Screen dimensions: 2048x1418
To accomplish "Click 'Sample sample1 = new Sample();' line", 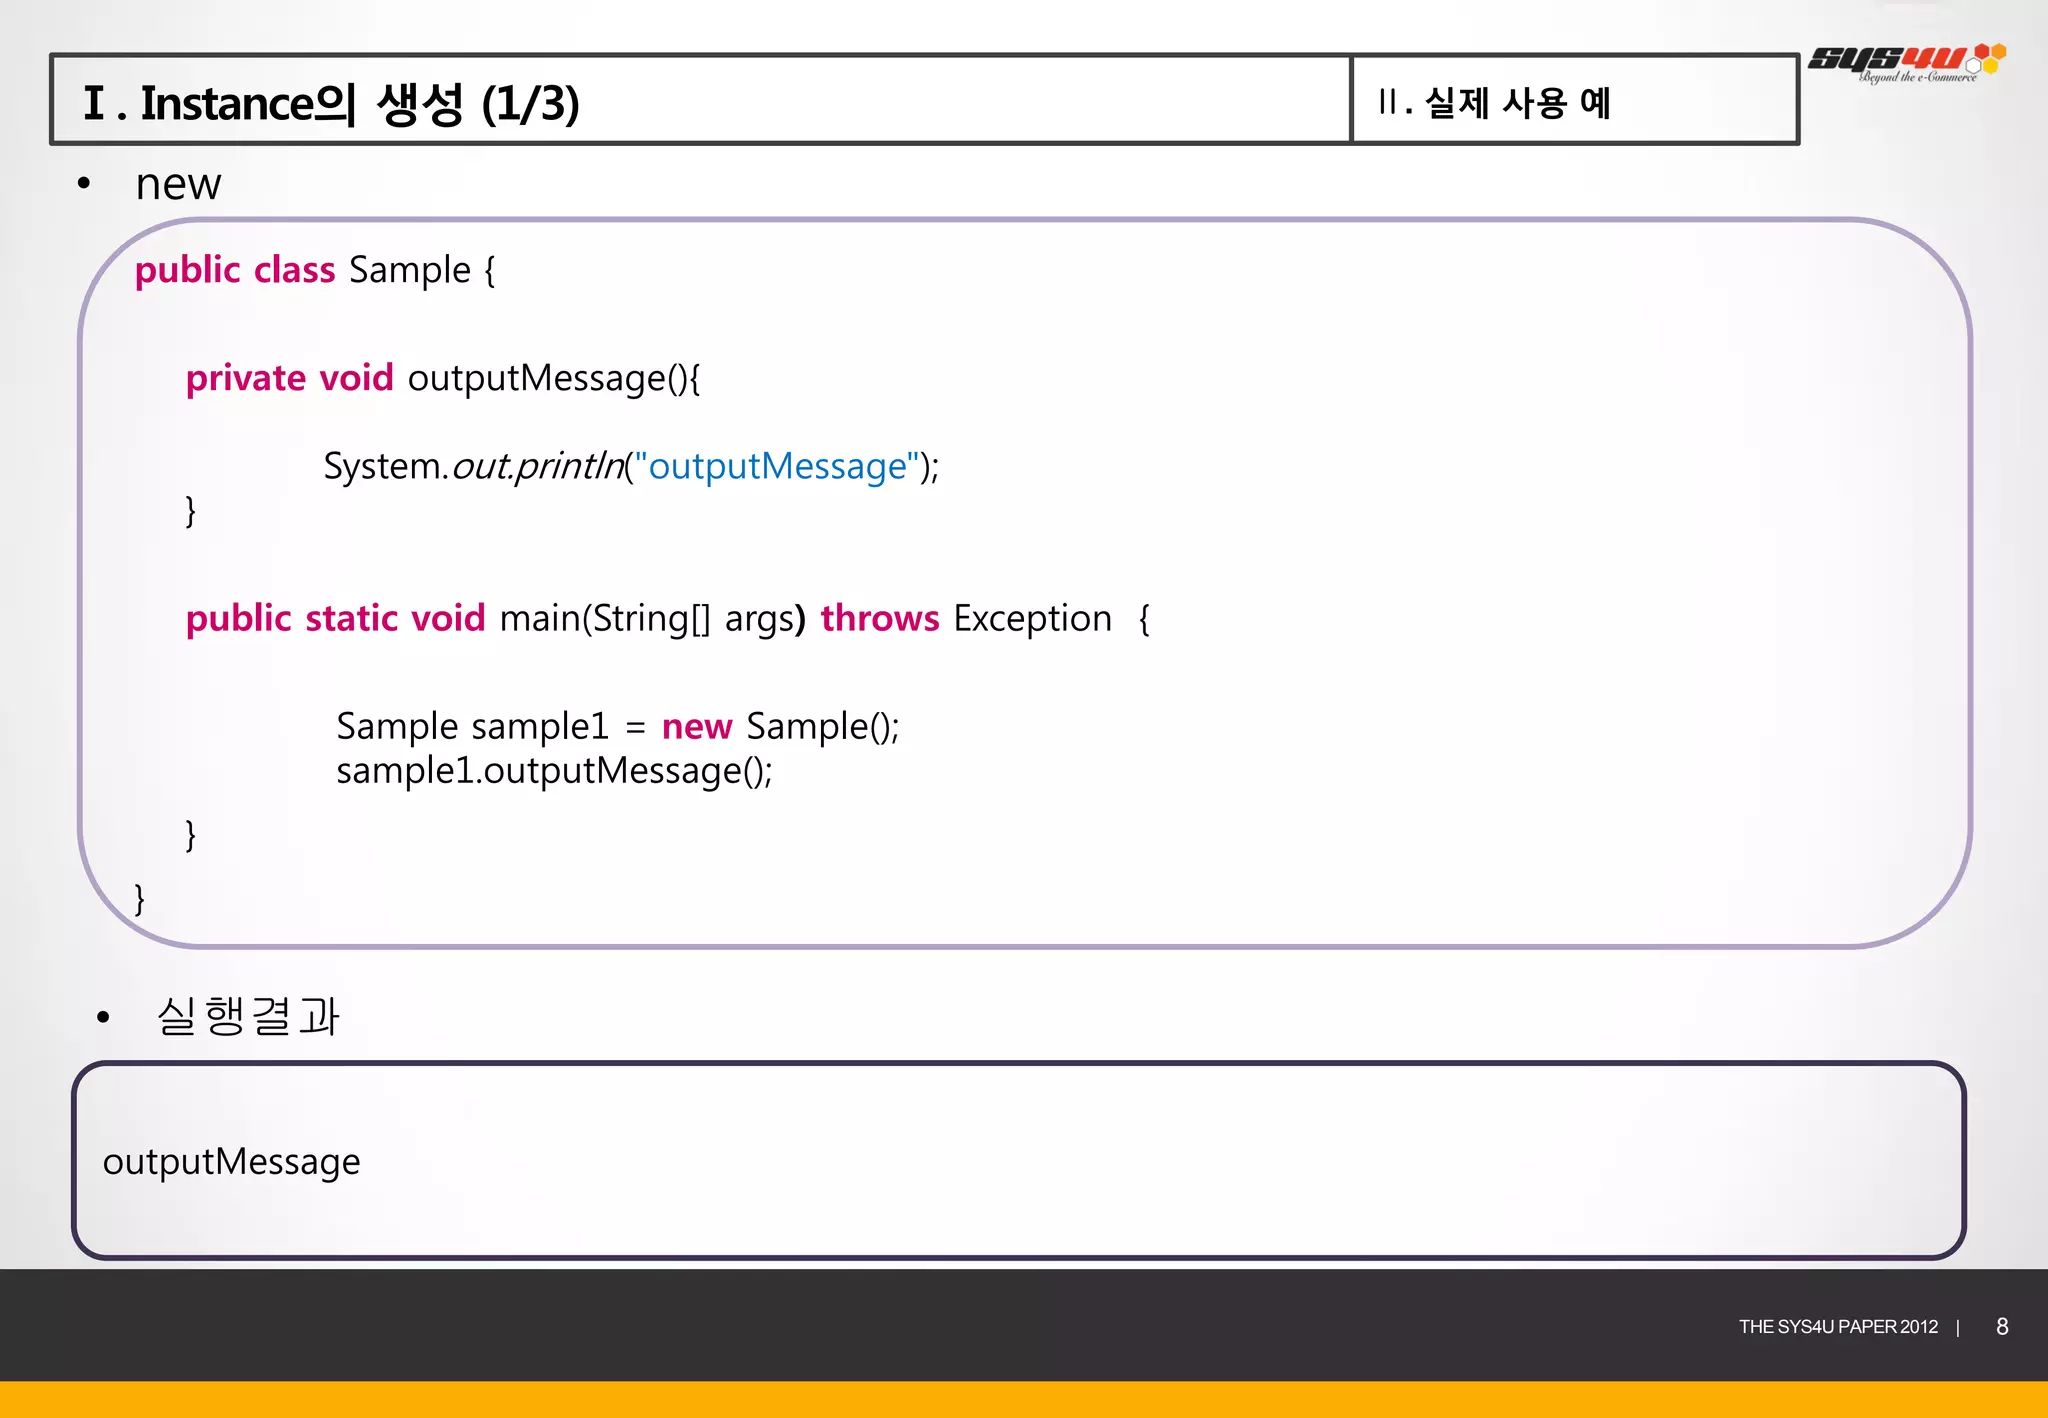I will pos(617,726).
